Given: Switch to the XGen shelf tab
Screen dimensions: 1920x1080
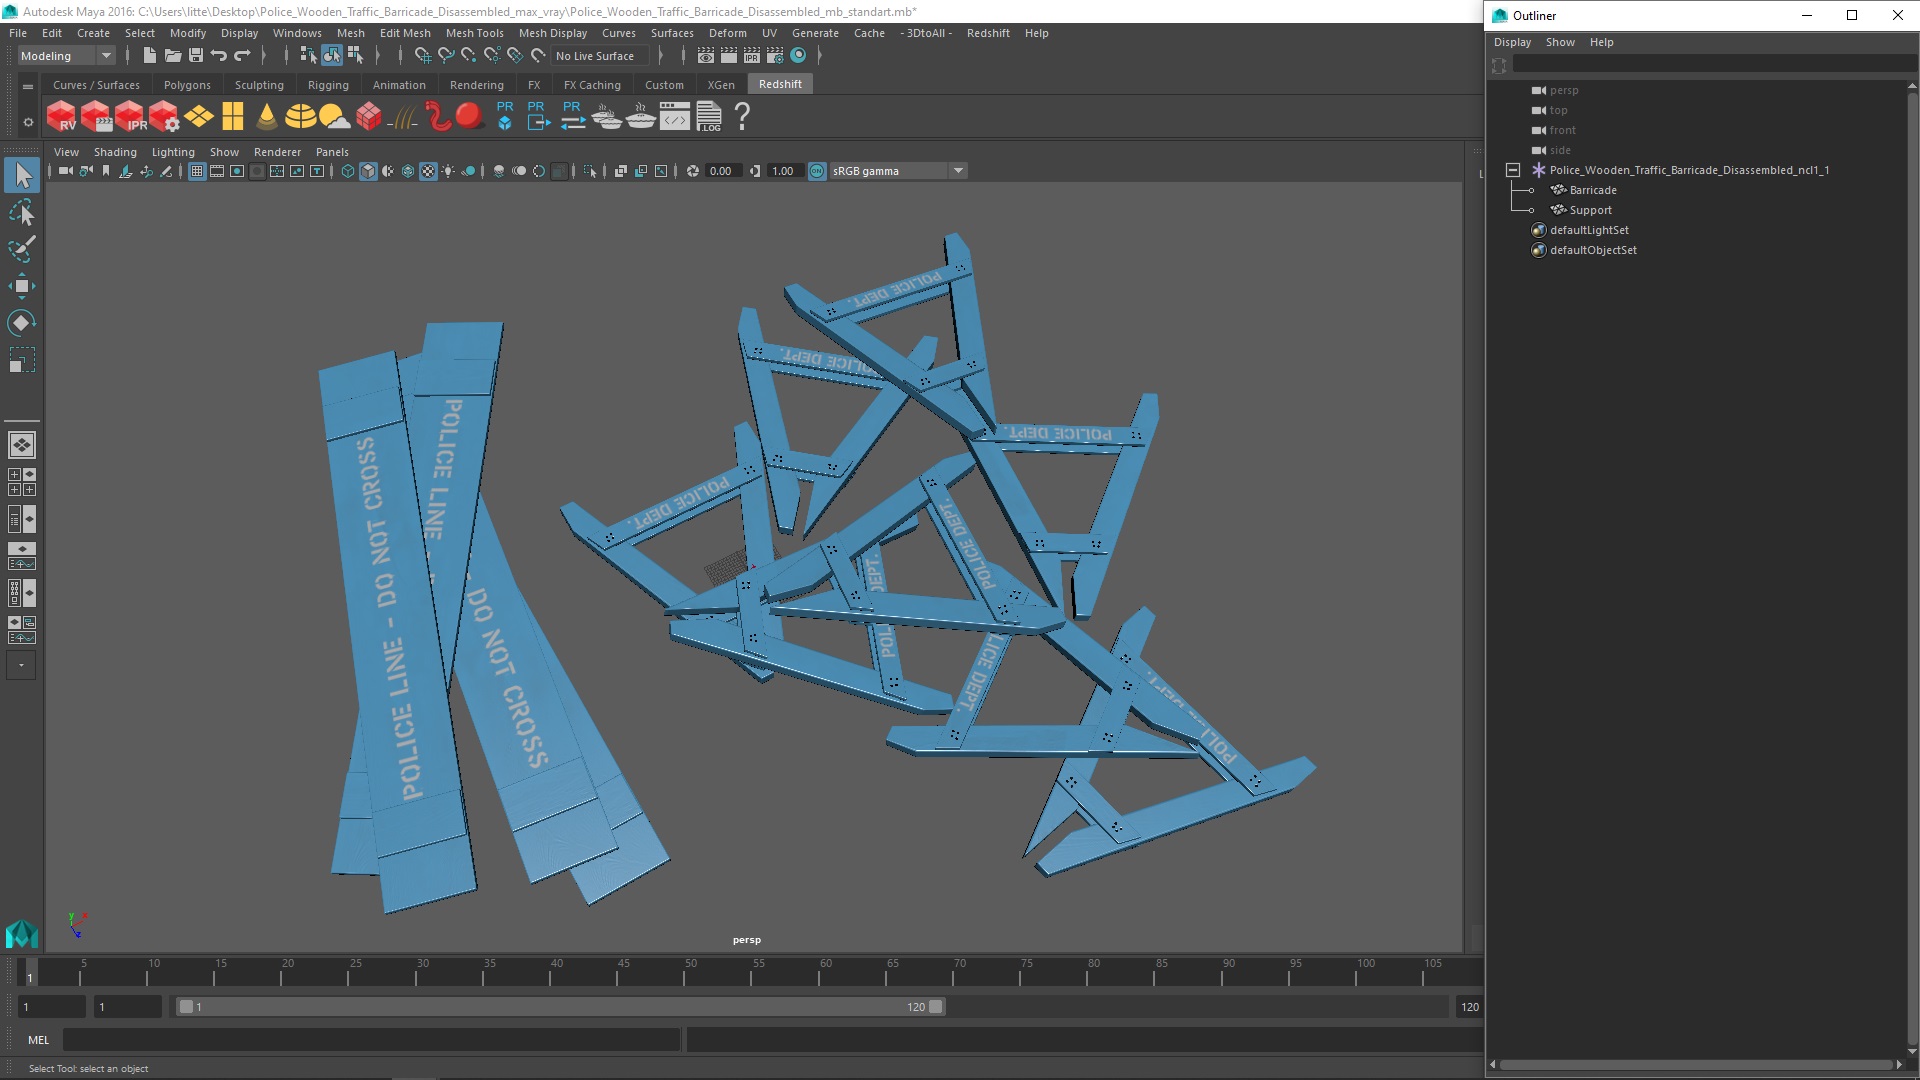Looking at the screenshot, I should 720,85.
